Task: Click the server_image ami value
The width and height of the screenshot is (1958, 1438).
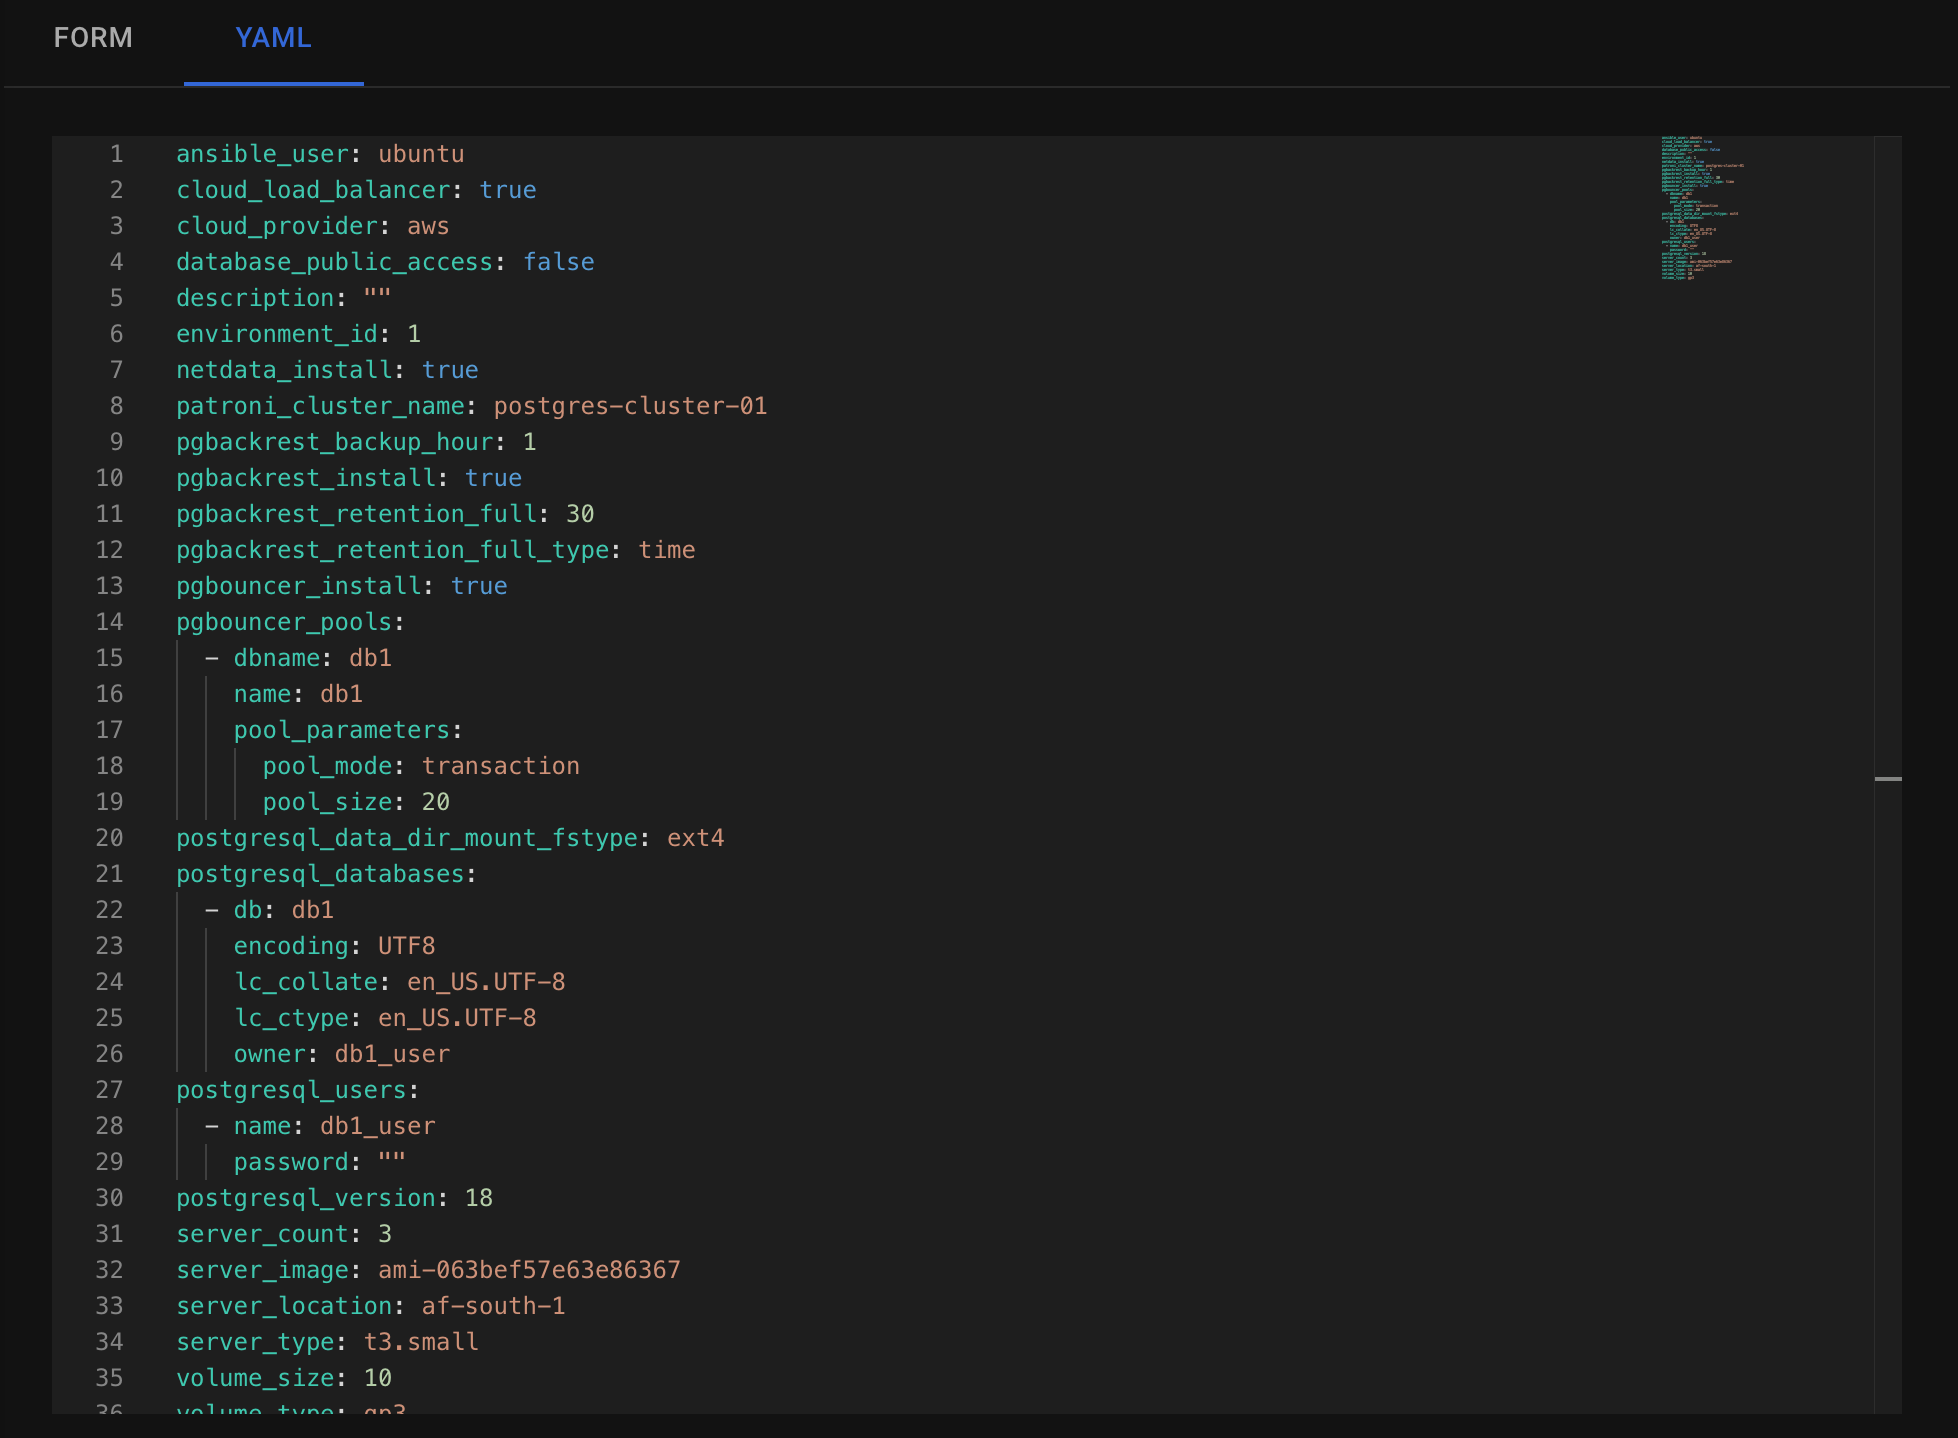Action: click(528, 1270)
